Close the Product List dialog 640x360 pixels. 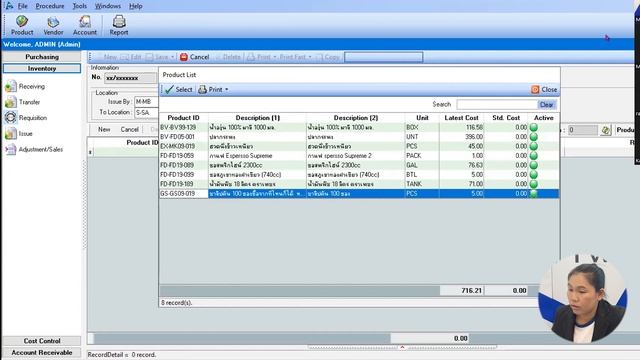coord(544,89)
